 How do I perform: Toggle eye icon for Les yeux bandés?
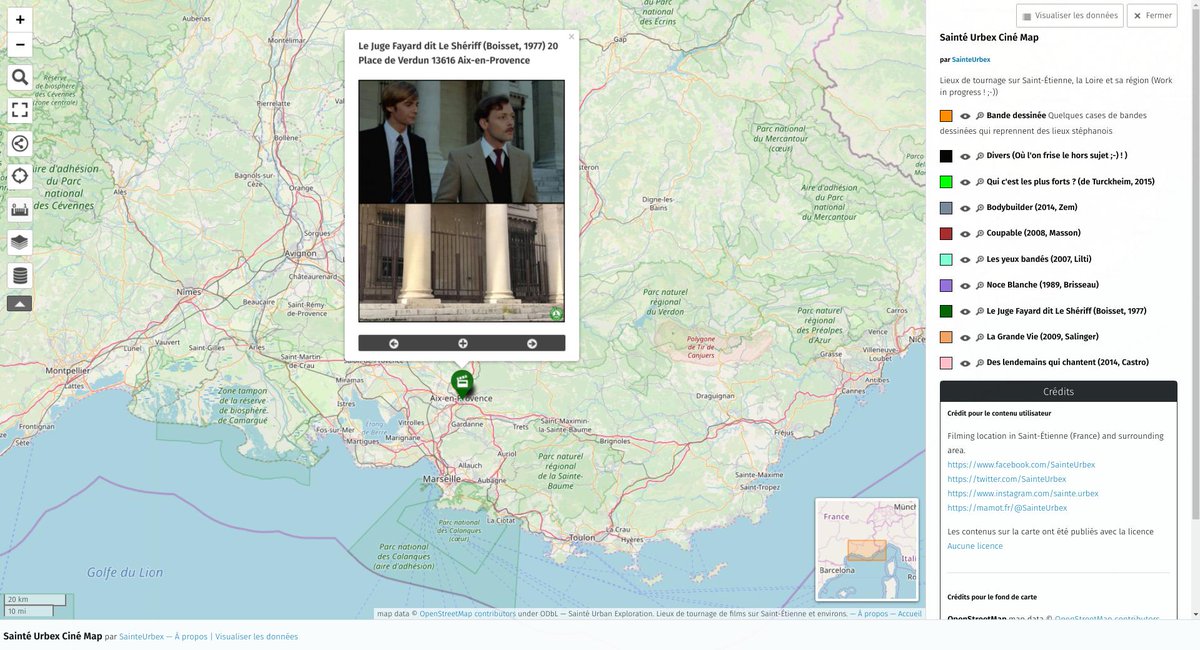965,260
